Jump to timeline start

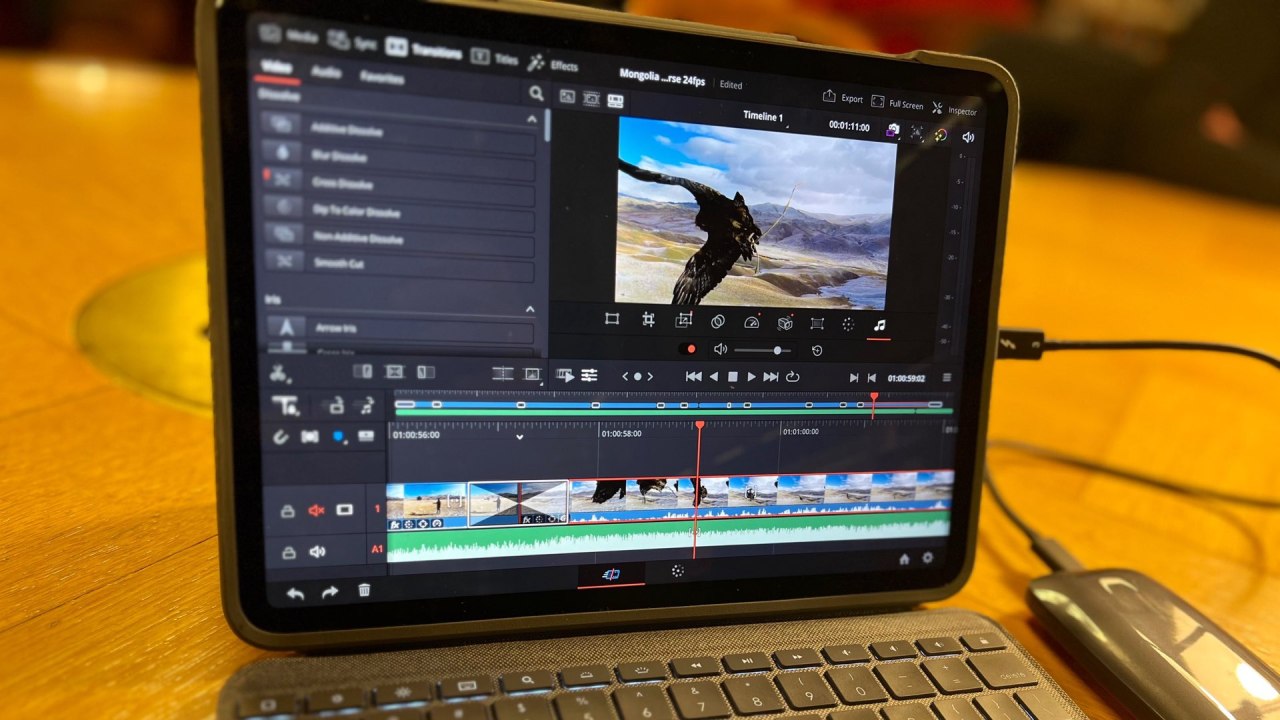click(693, 376)
